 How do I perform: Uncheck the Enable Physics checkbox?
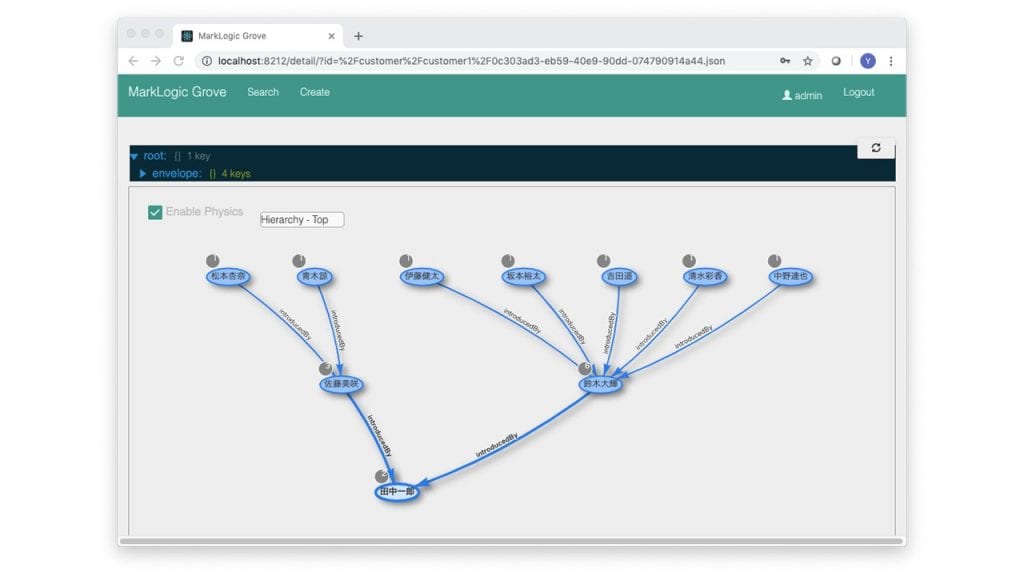[155, 212]
